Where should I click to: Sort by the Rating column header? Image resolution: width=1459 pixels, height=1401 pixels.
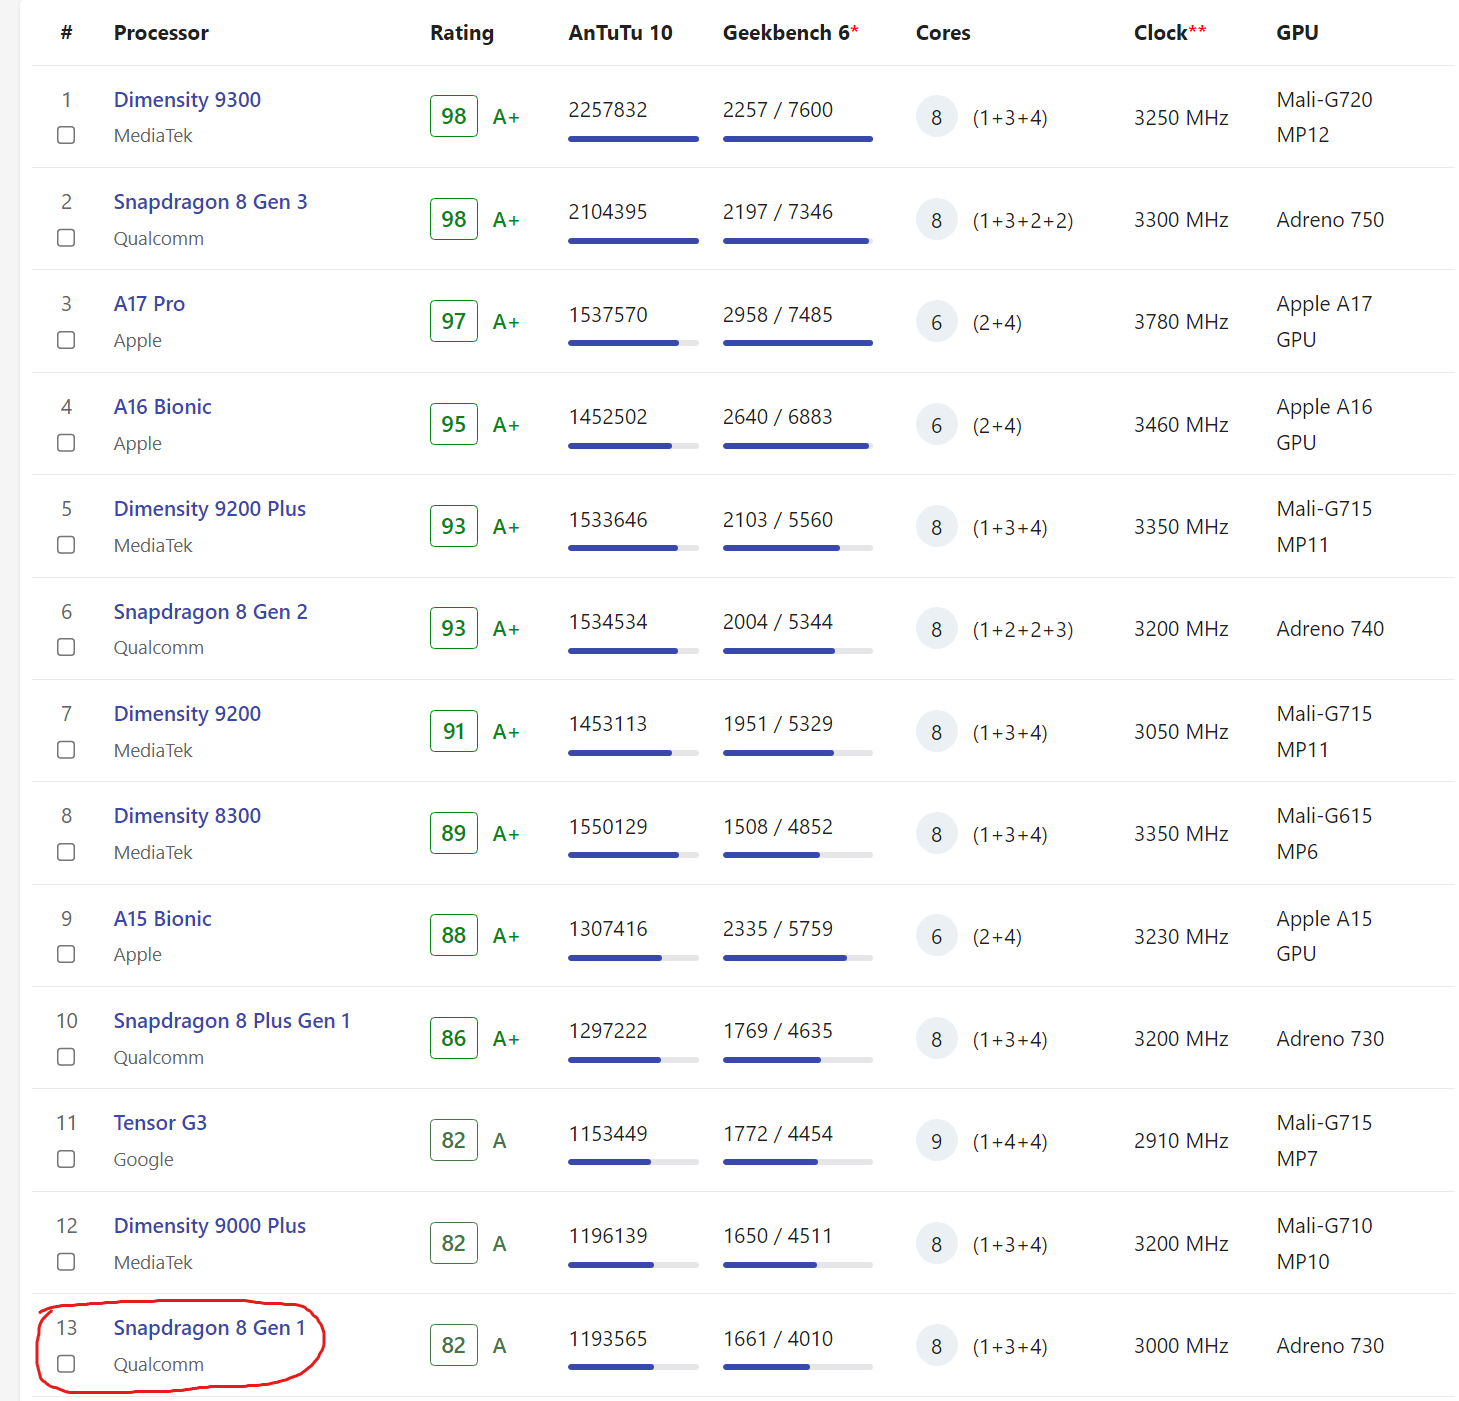462,33
